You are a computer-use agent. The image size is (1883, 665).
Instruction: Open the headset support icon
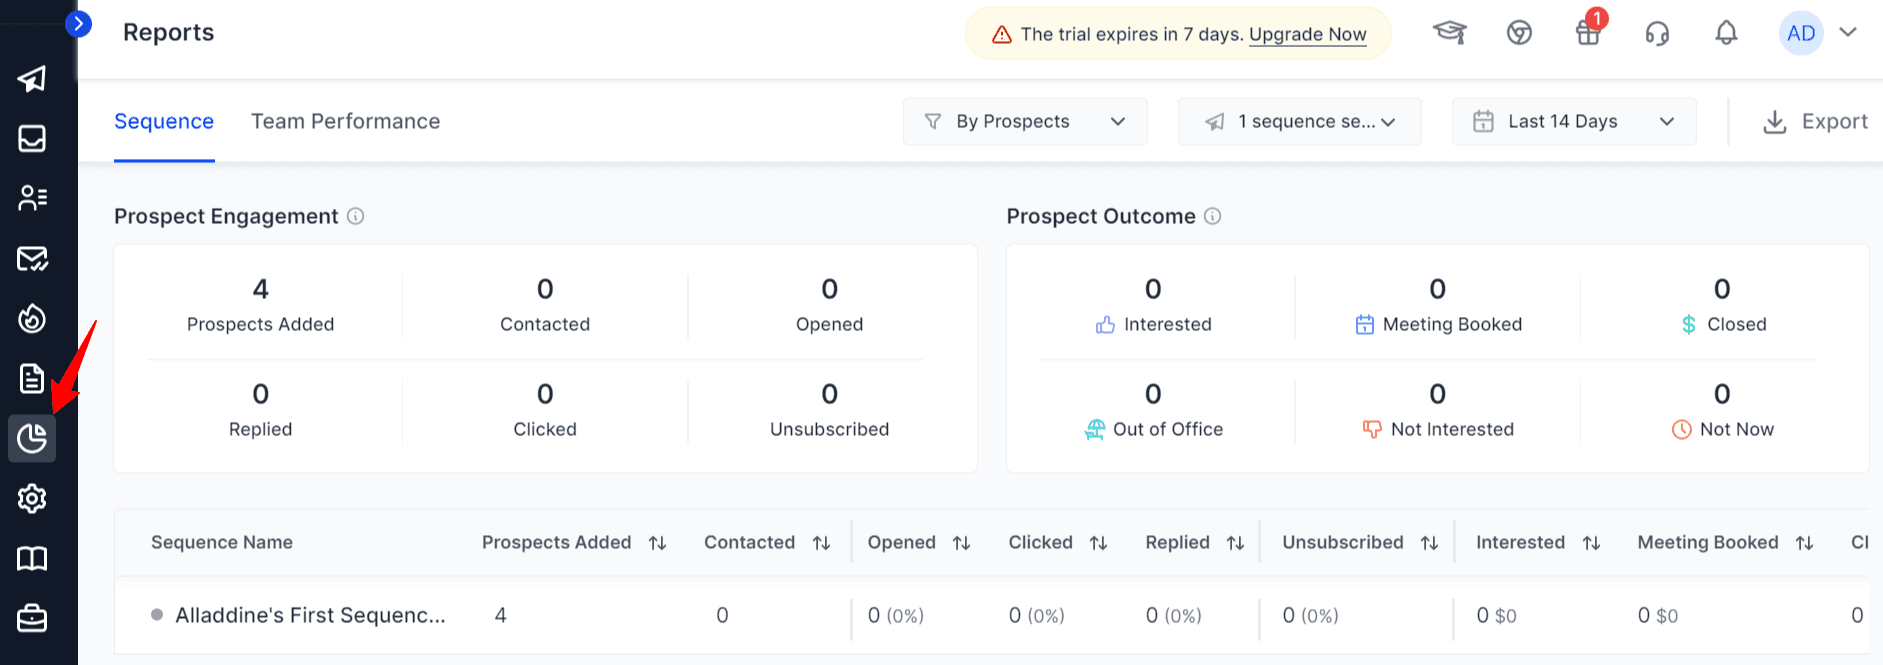(x=1657, y=33)
